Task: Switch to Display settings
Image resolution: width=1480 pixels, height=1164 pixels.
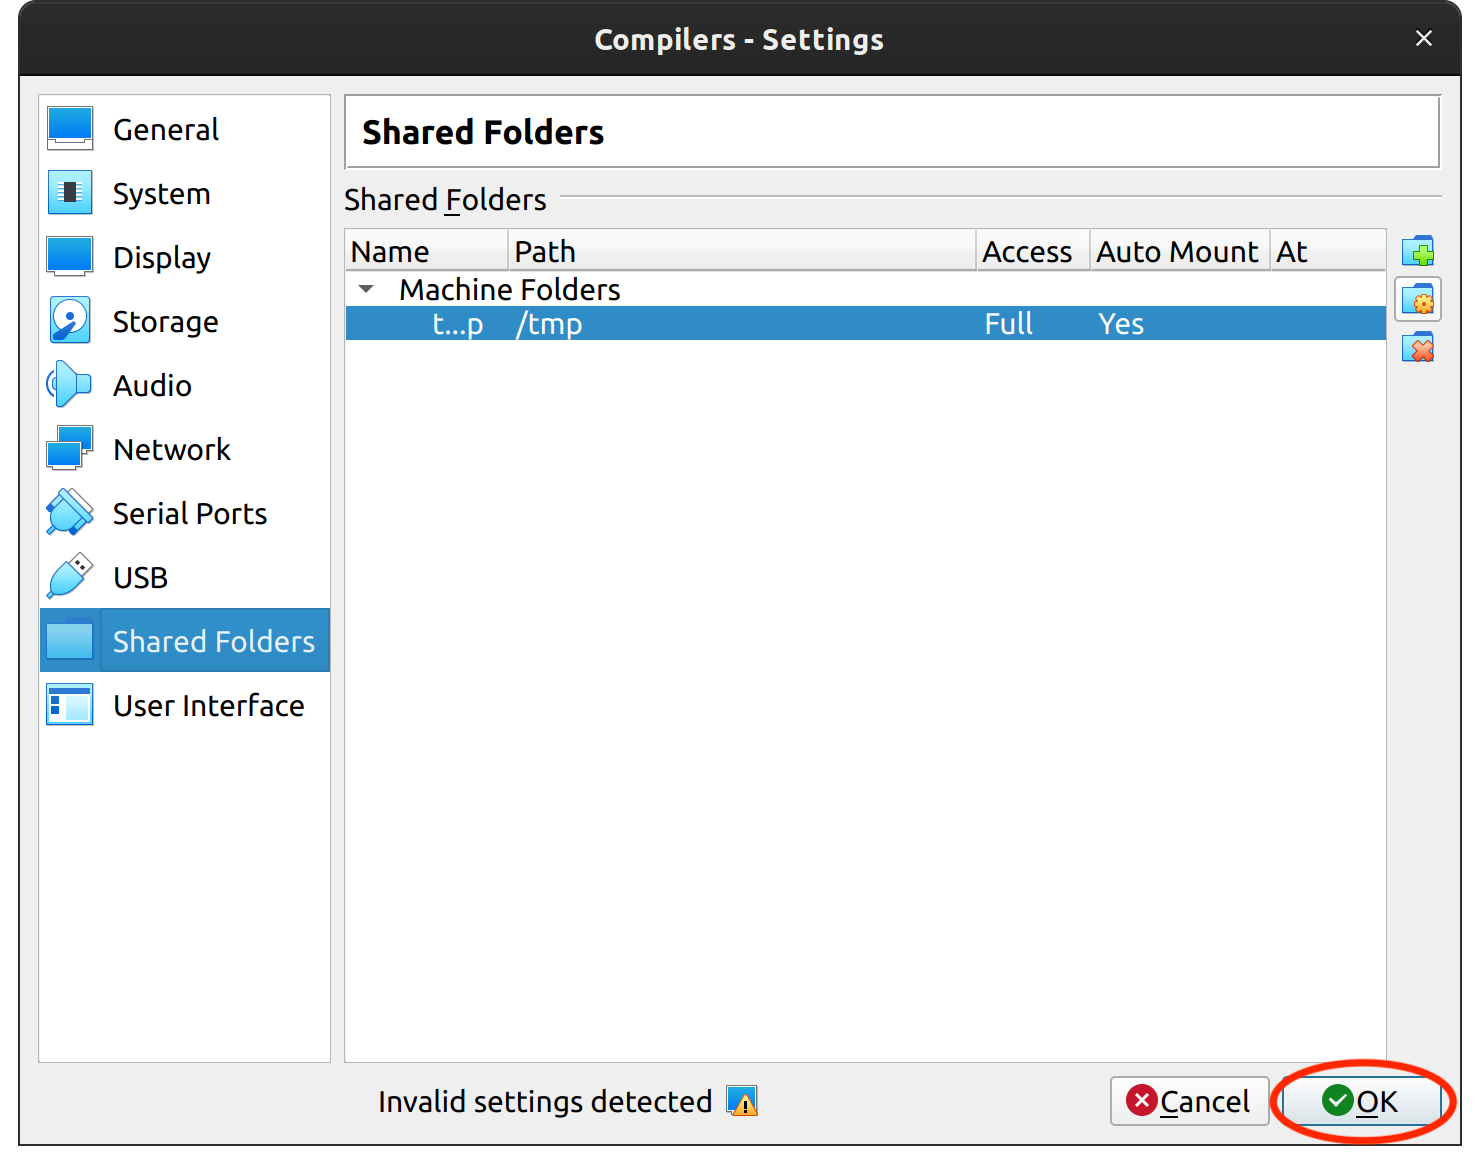Action: click(x=161, y=258)
